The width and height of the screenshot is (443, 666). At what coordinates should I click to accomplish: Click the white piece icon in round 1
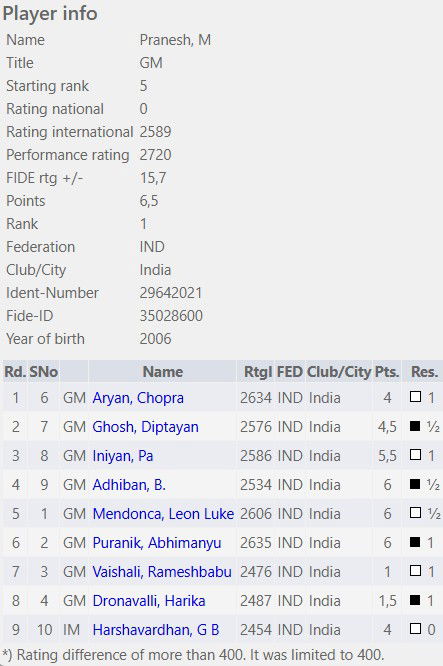[415, 397]
